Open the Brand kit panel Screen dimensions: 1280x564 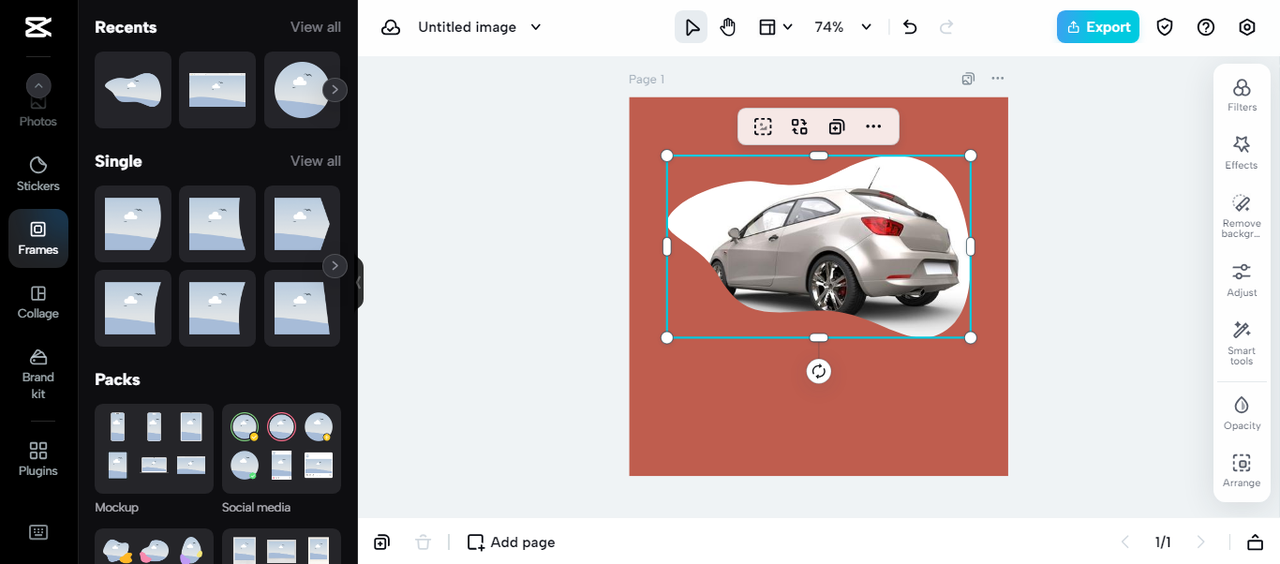[38, 374]
